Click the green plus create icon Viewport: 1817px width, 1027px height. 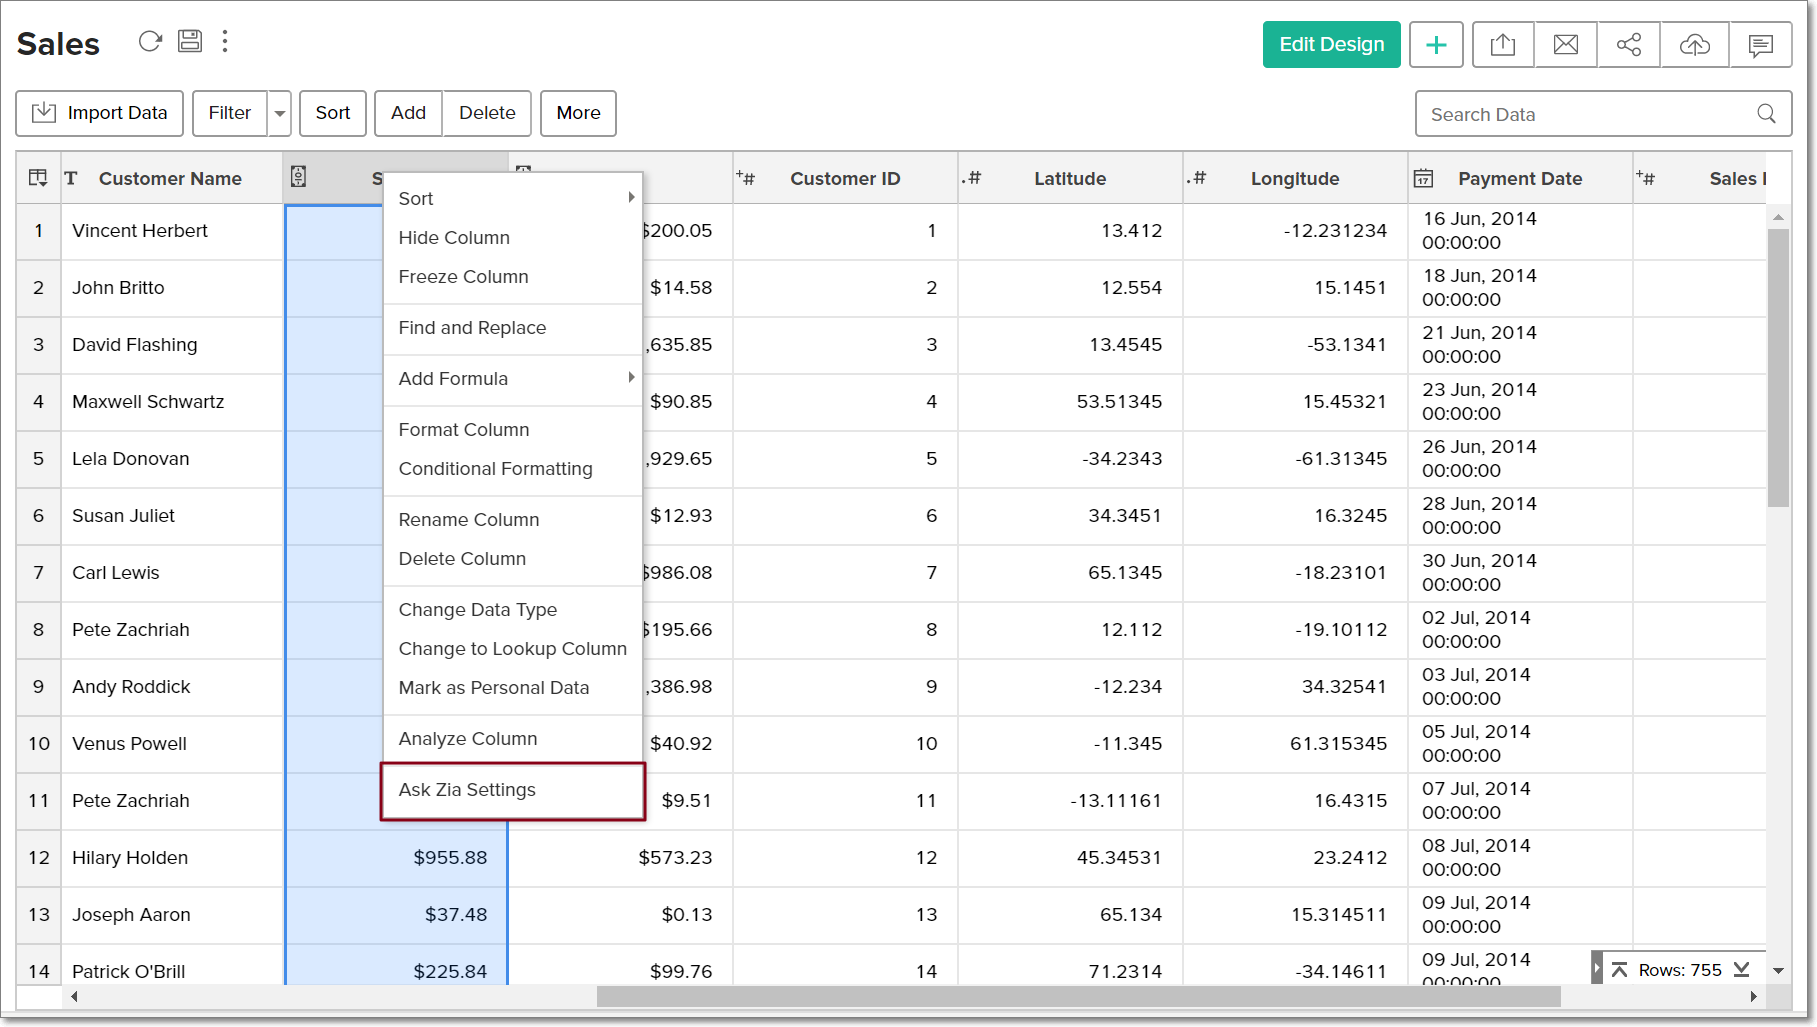[1436, 45]
